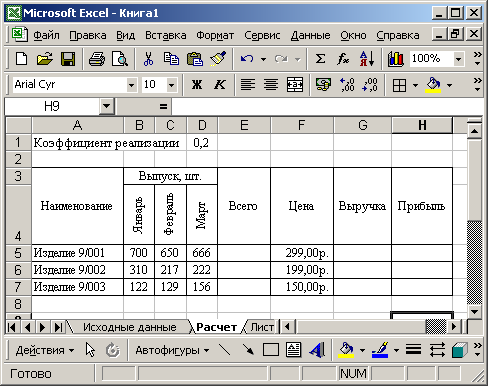Viewport: 488px width, 386px height.
Task: Cut selection with the scissors icon
Action: coord(148,59)
